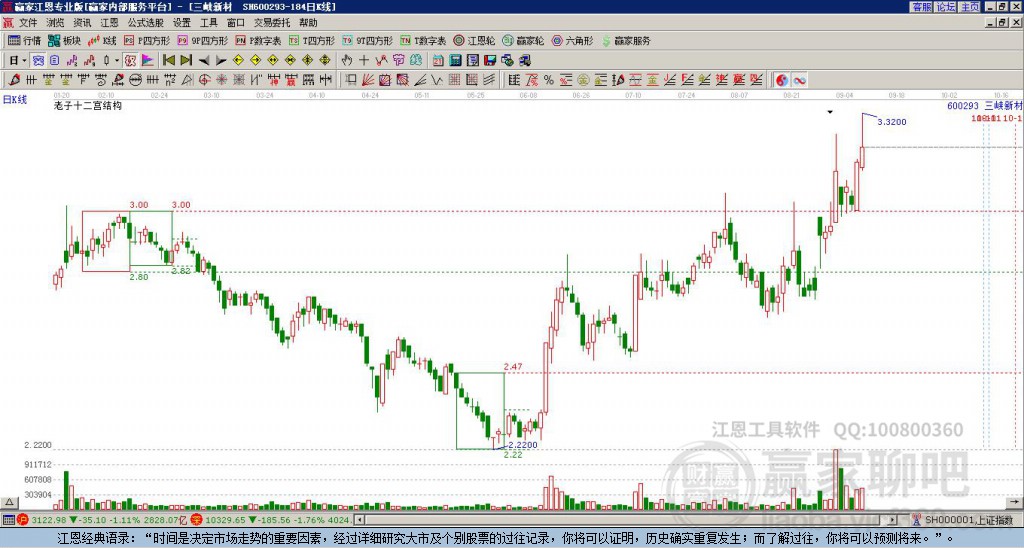
Task: Click the 3.3200 price high label
Action: click(891, 122)
